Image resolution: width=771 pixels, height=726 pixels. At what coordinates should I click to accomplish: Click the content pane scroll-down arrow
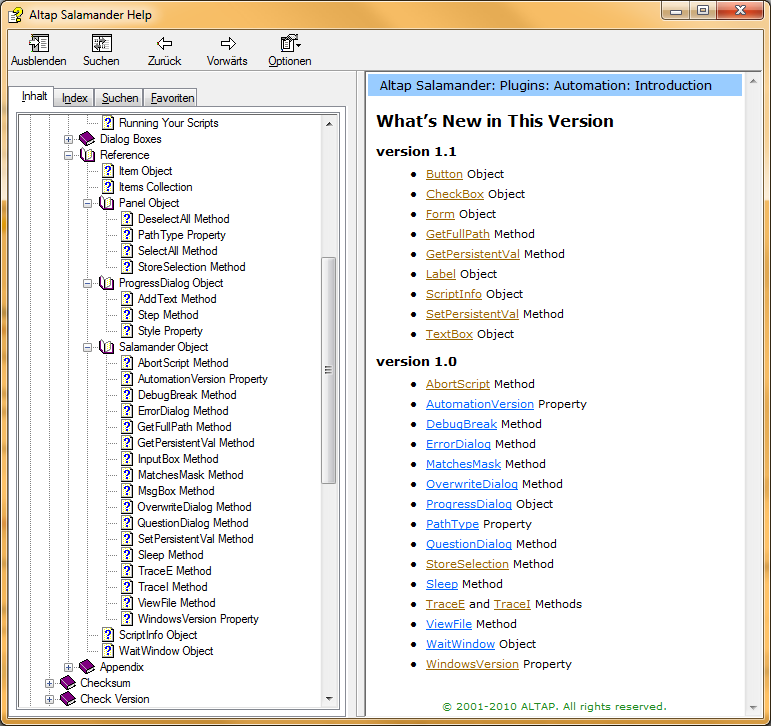point(753,708)
